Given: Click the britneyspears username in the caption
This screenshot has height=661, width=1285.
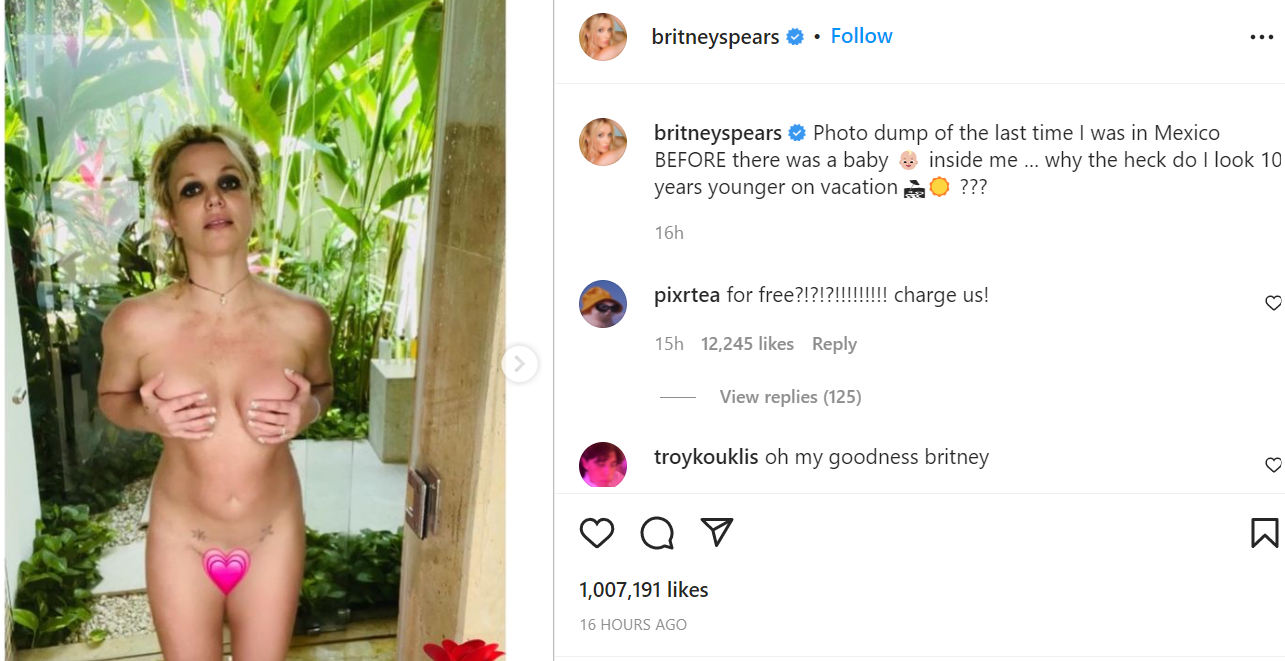Looking at the screenshot, I should [x=717, y=133].
